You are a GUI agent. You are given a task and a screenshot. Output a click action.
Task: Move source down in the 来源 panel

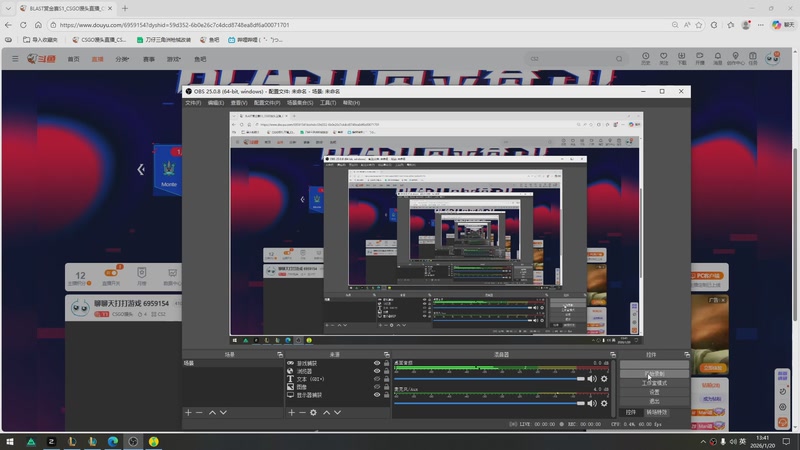[338, 412]
